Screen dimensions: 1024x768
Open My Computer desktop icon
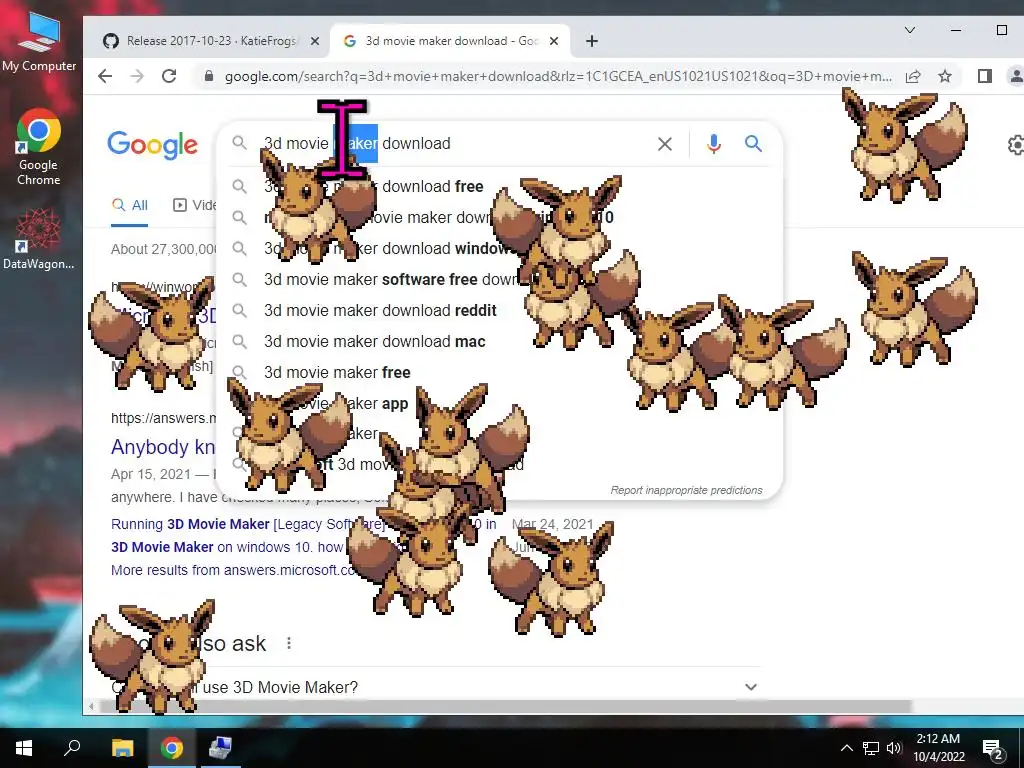coord(39,42)
